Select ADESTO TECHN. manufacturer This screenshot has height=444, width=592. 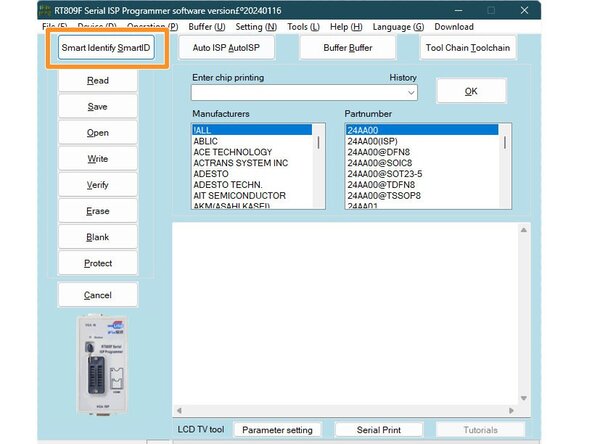[252, 185]
